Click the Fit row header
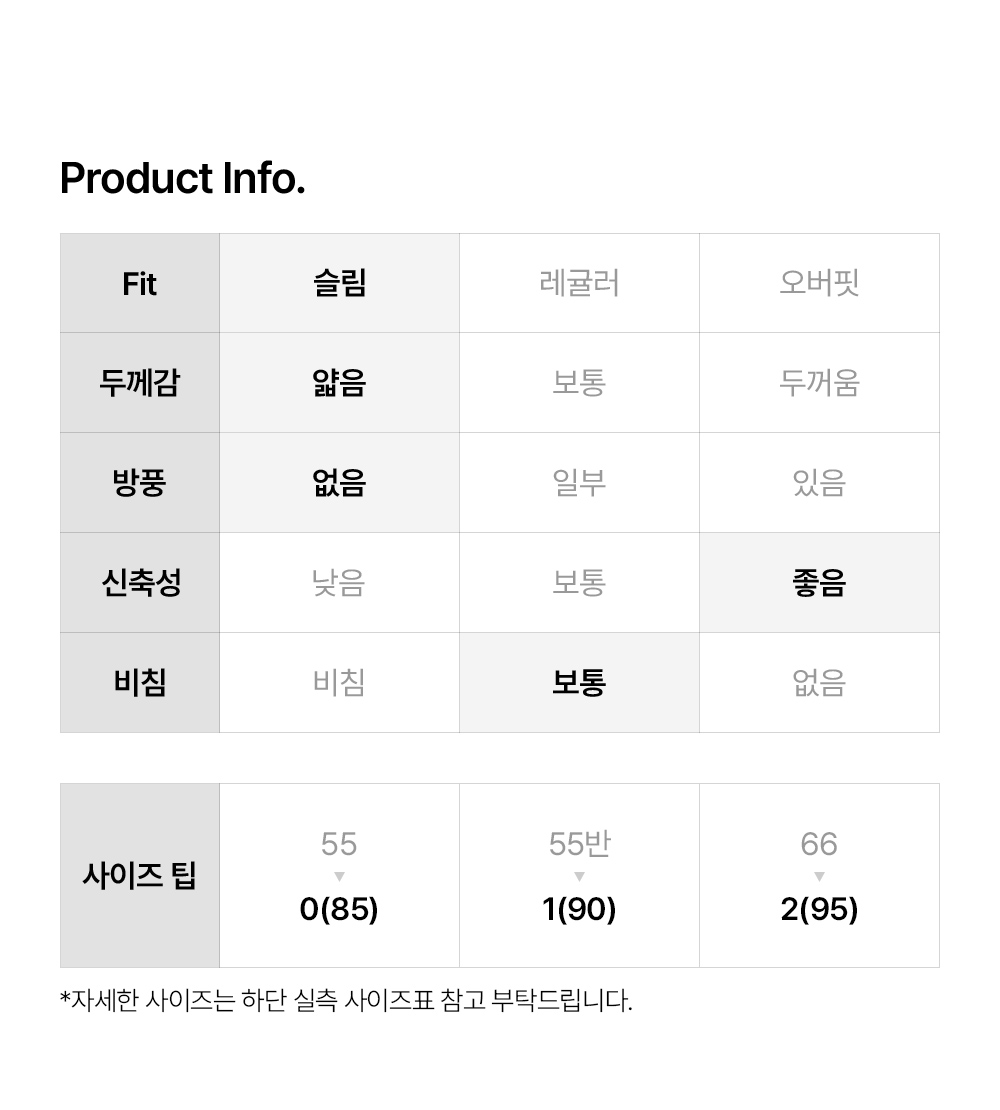The width and height of the screenshot is (1000, 1110). tap(139, 283)
